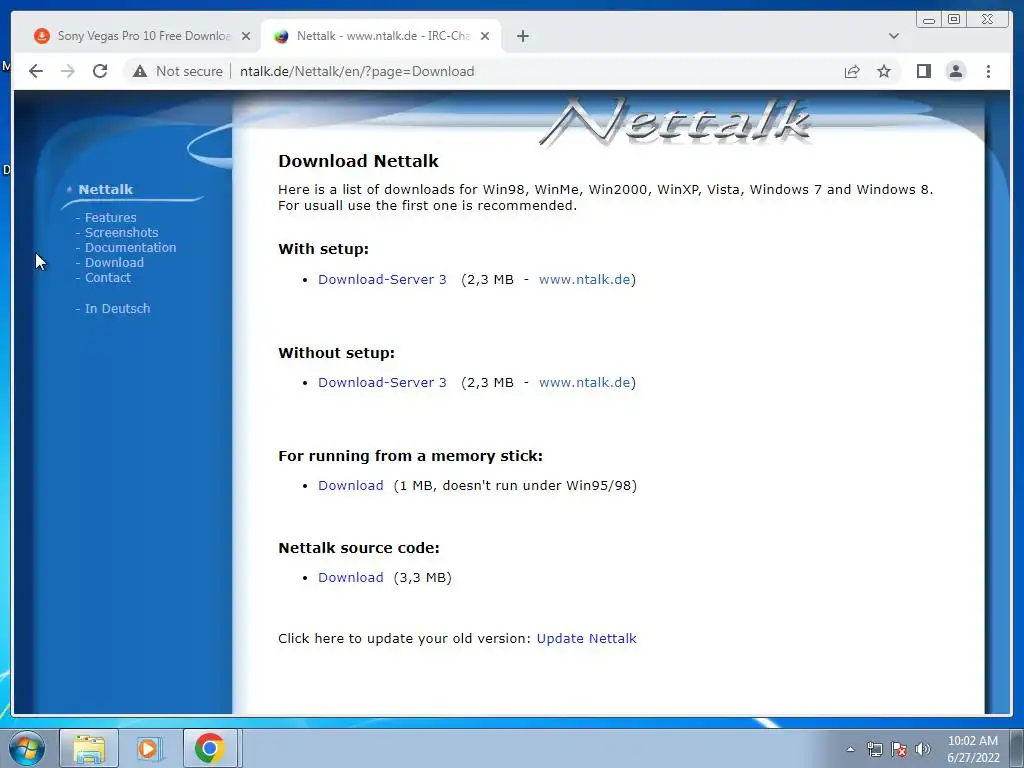The image size is (1024, 768).
Task: Click the memory stick Download link
Action: point(351,485)
